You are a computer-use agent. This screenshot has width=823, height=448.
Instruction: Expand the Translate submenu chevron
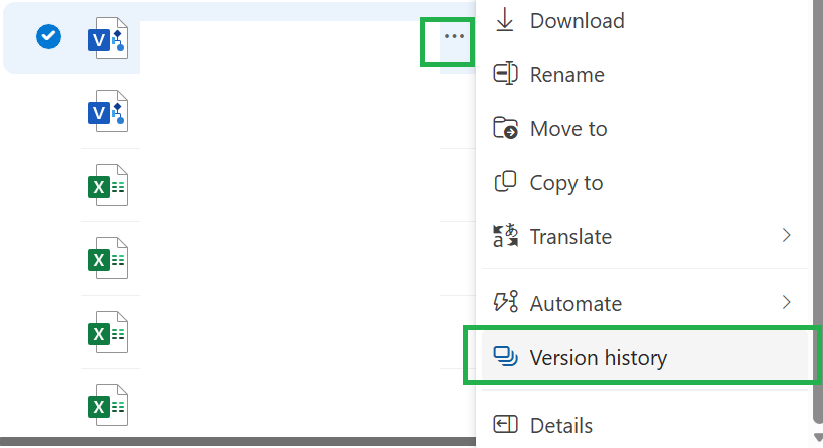(786, 236)
